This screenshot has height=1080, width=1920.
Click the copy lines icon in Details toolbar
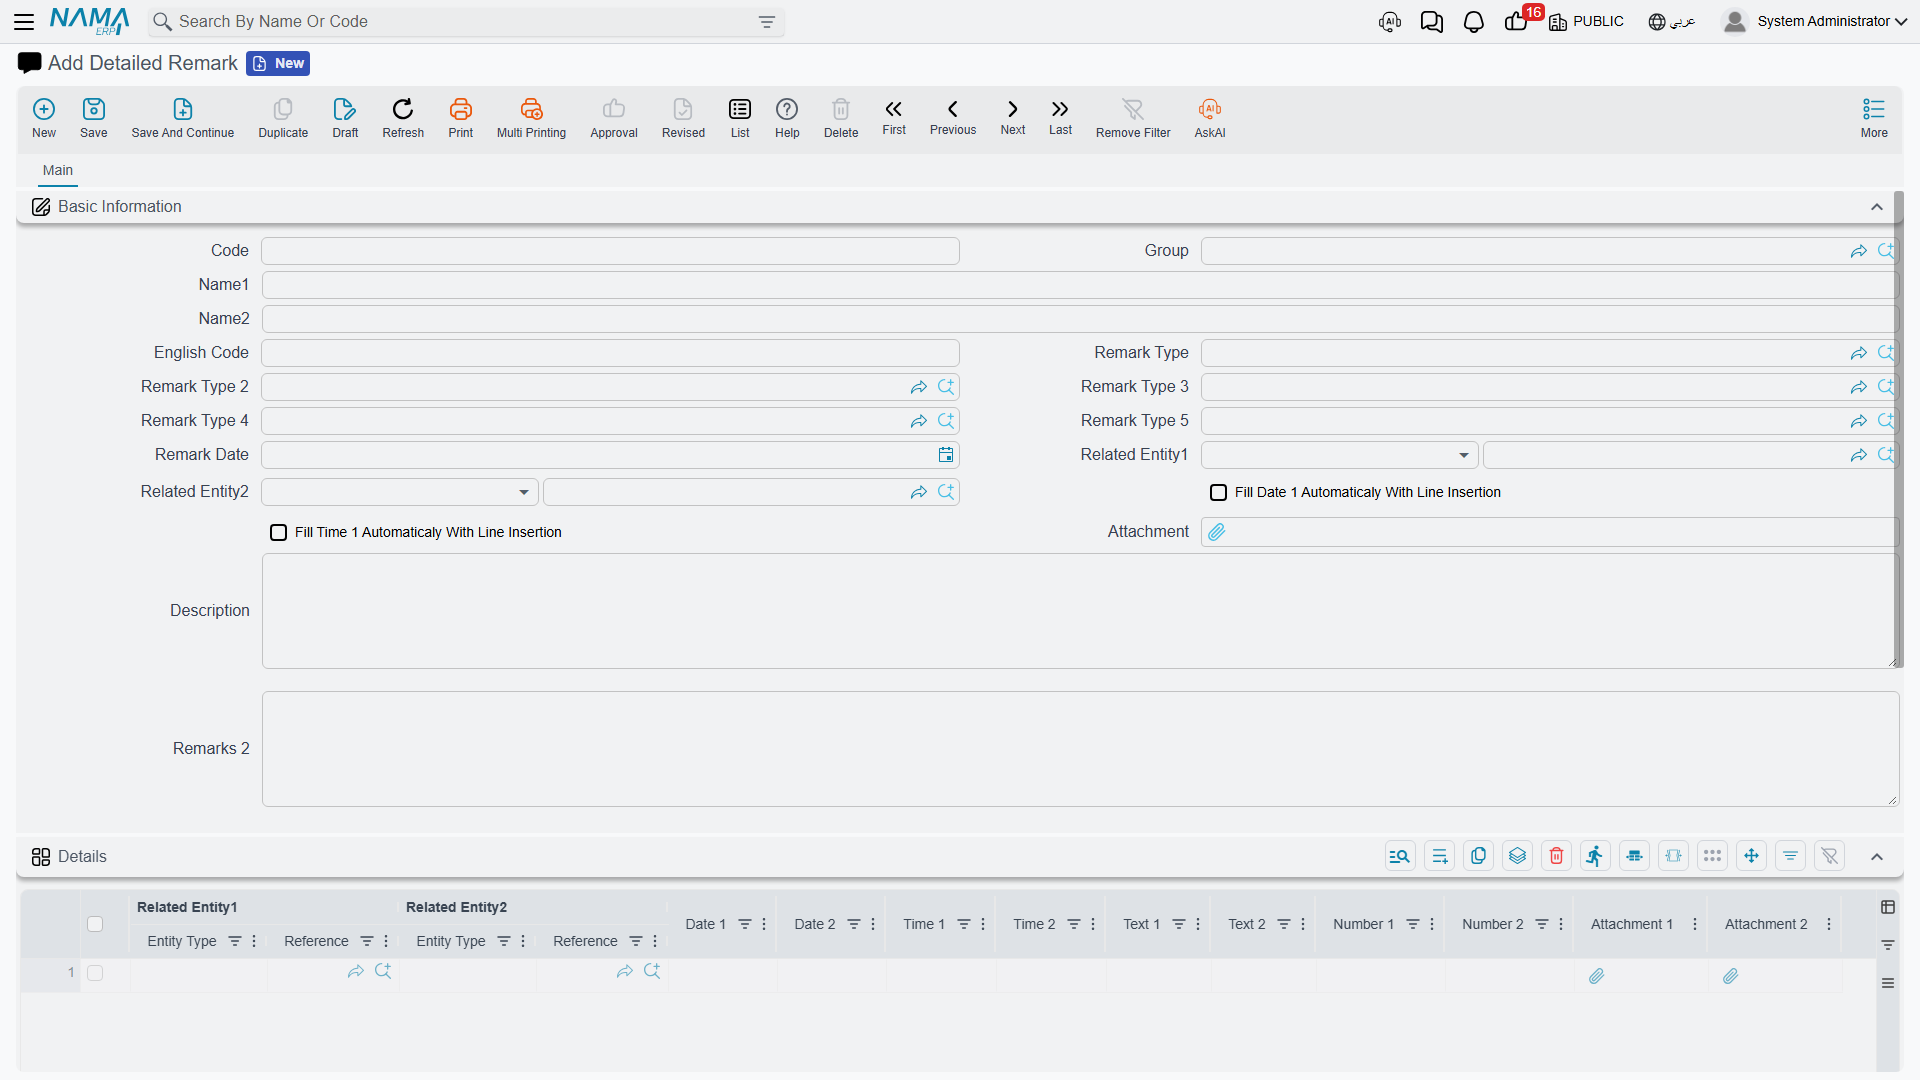1478,856
